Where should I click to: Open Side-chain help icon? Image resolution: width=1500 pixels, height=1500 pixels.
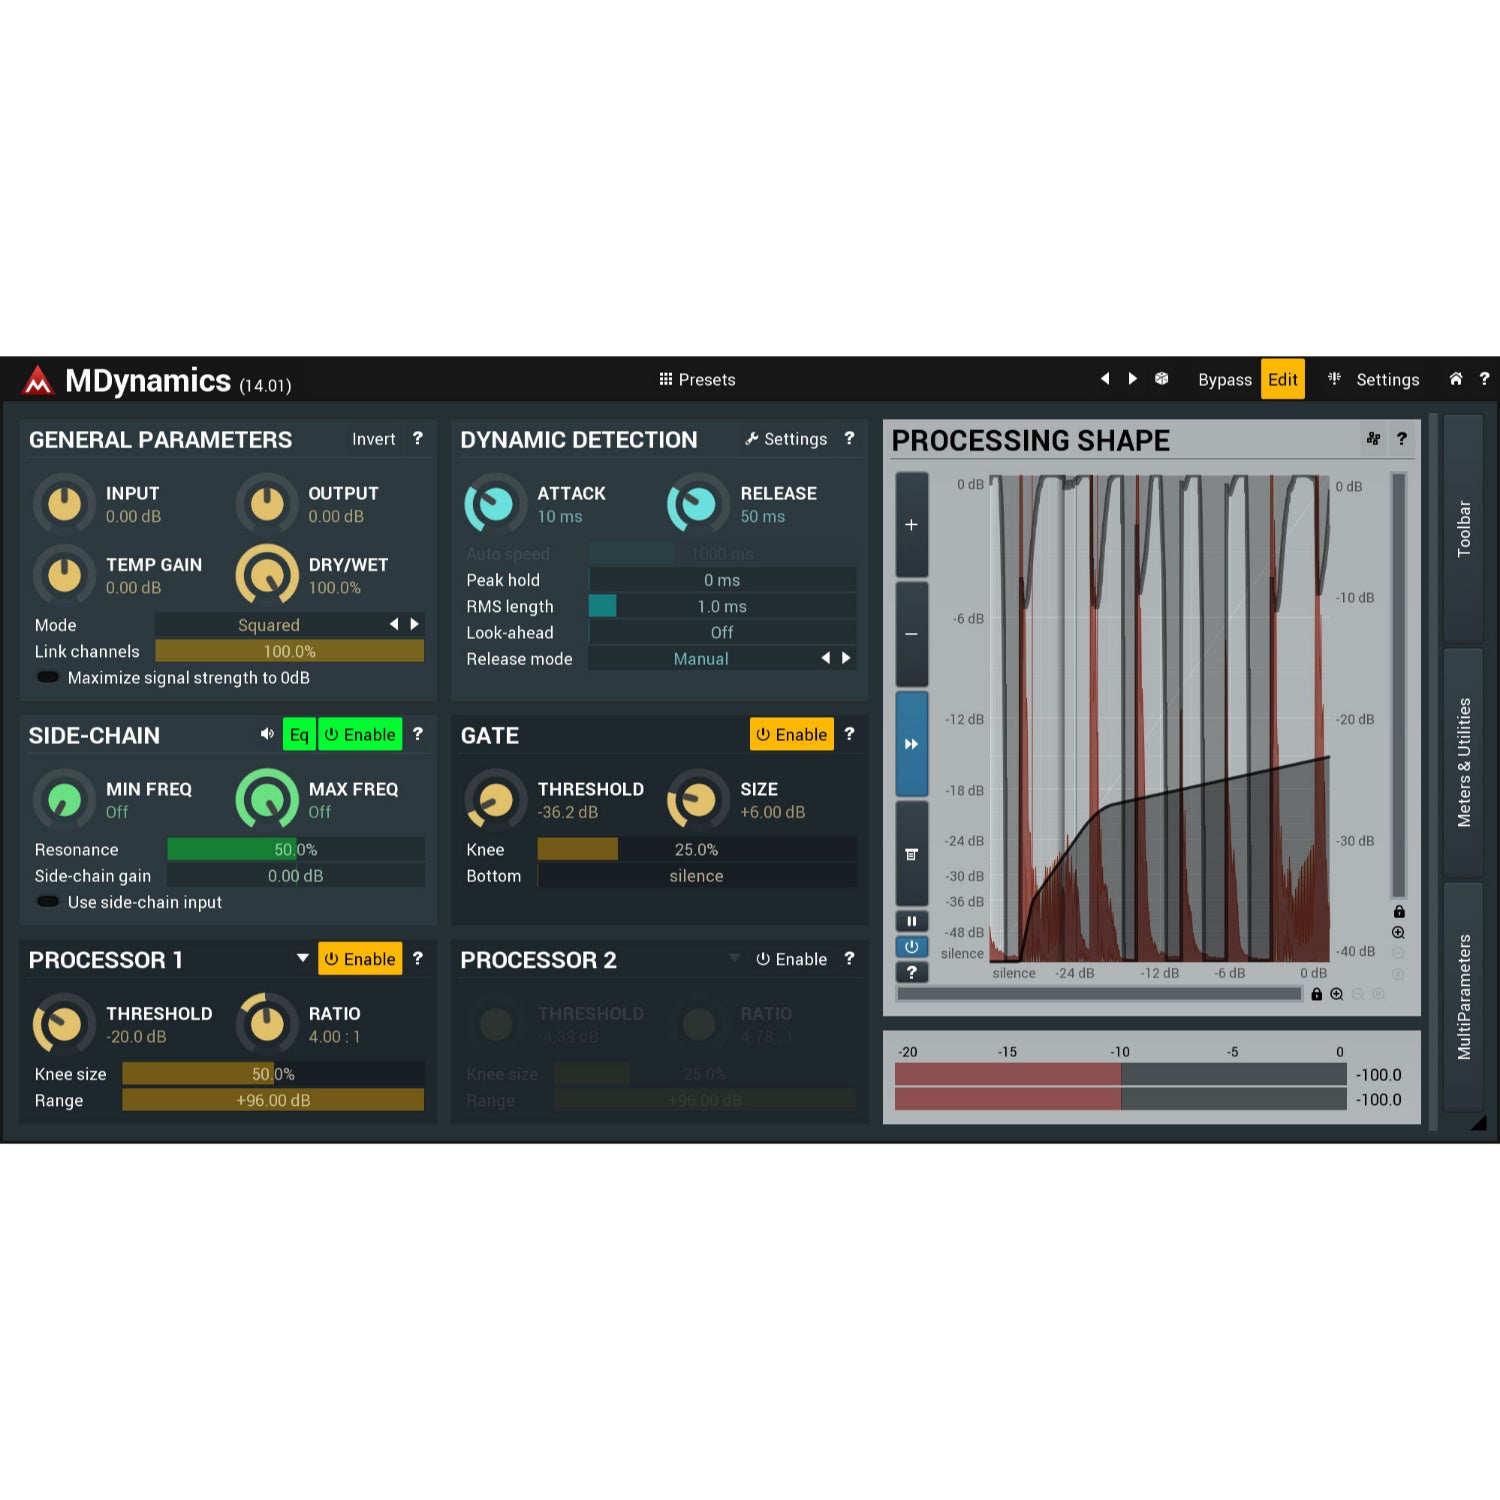pos(418,734)
